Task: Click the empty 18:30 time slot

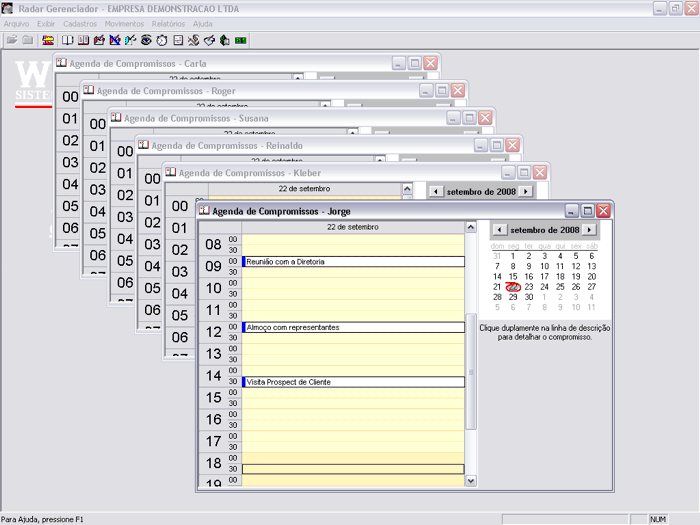Action: pos(353,469)
